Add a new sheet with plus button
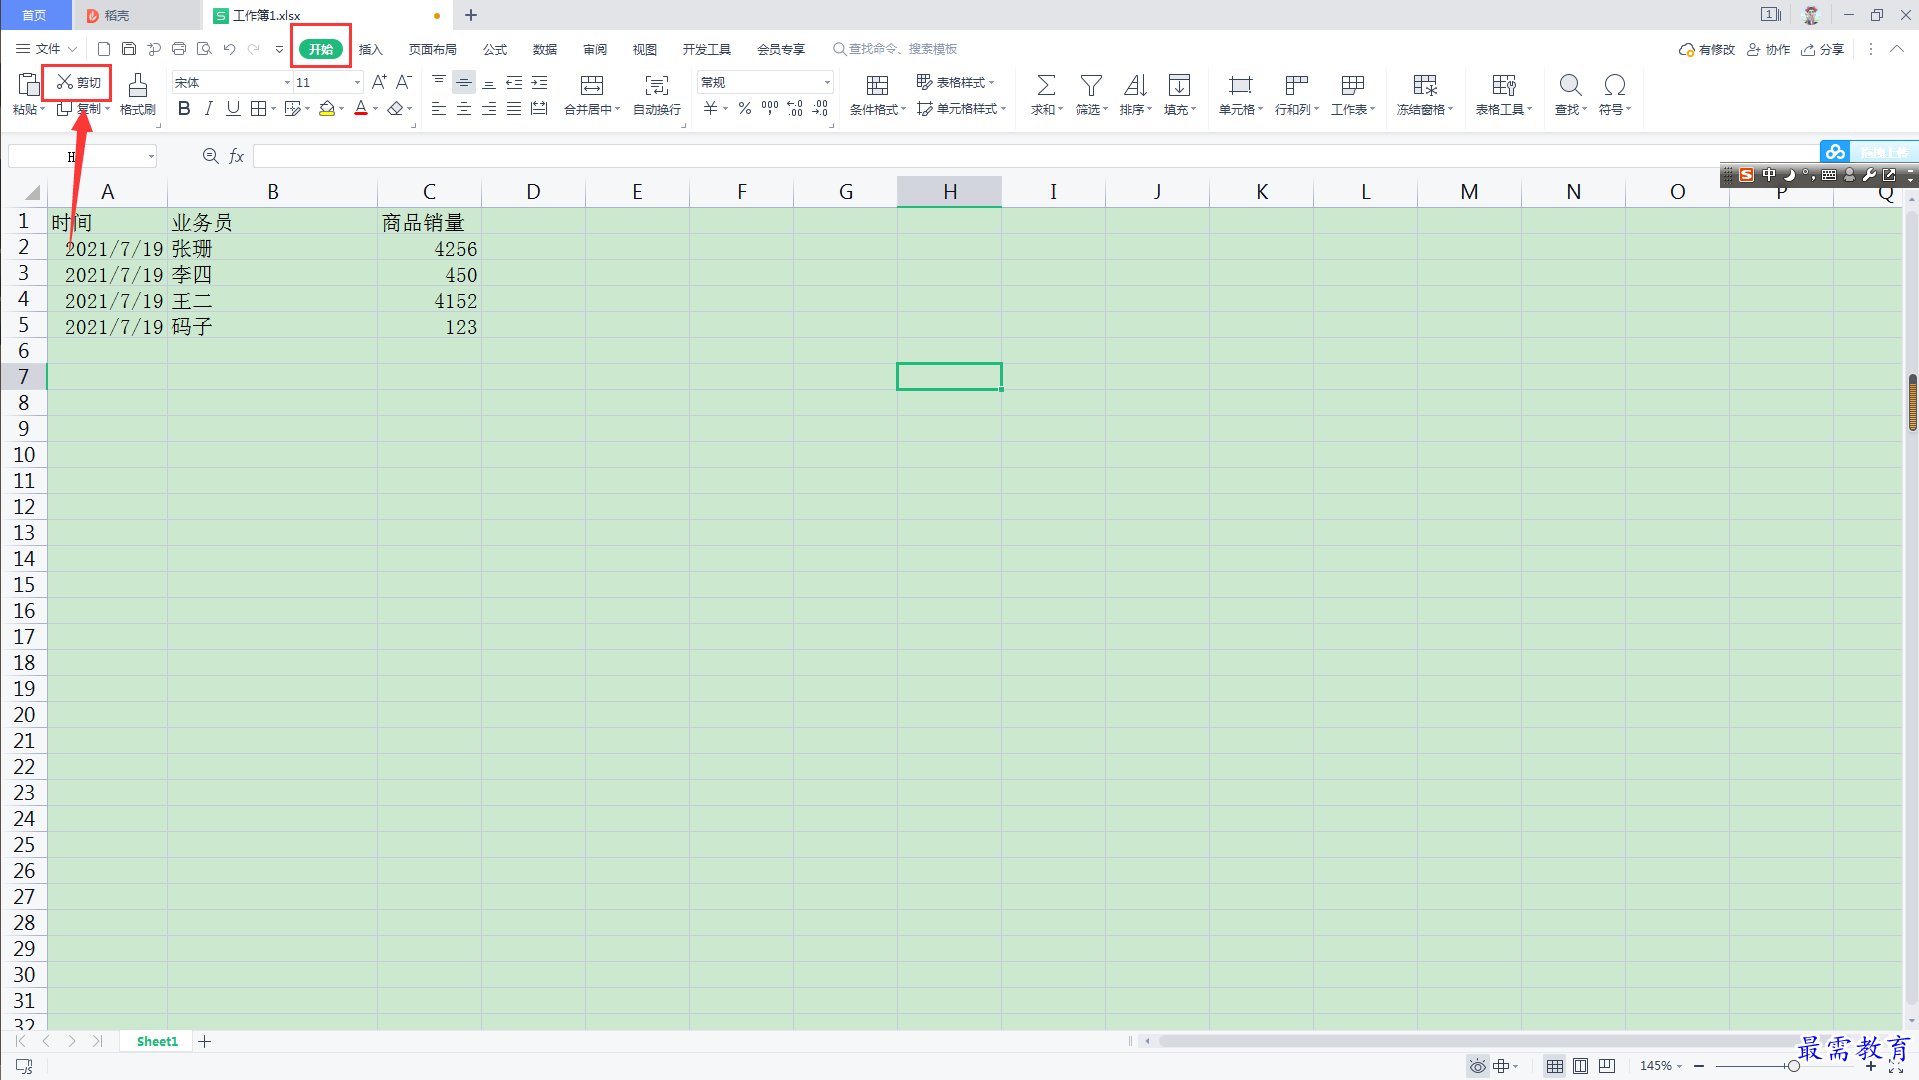Viewport: 1919px width, 1080px height. tap(204, 1041)
